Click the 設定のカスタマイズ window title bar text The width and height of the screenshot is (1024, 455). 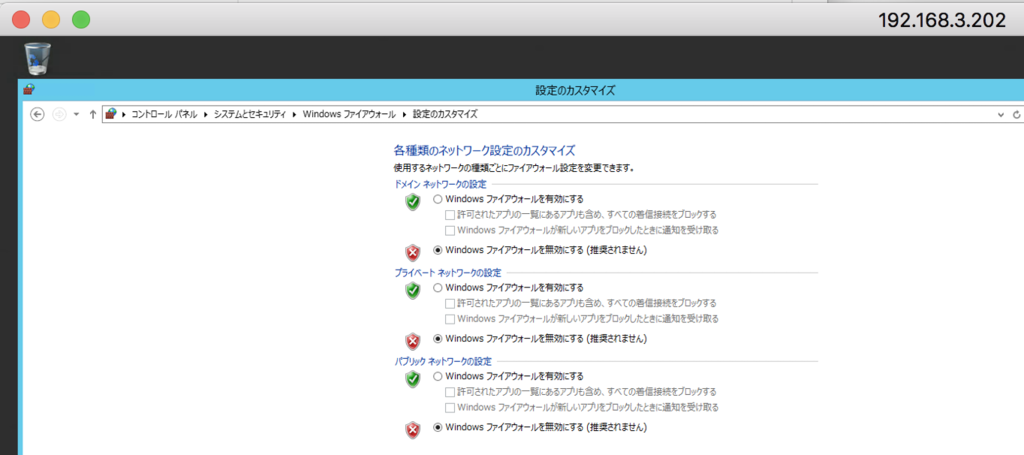point(575,90)
